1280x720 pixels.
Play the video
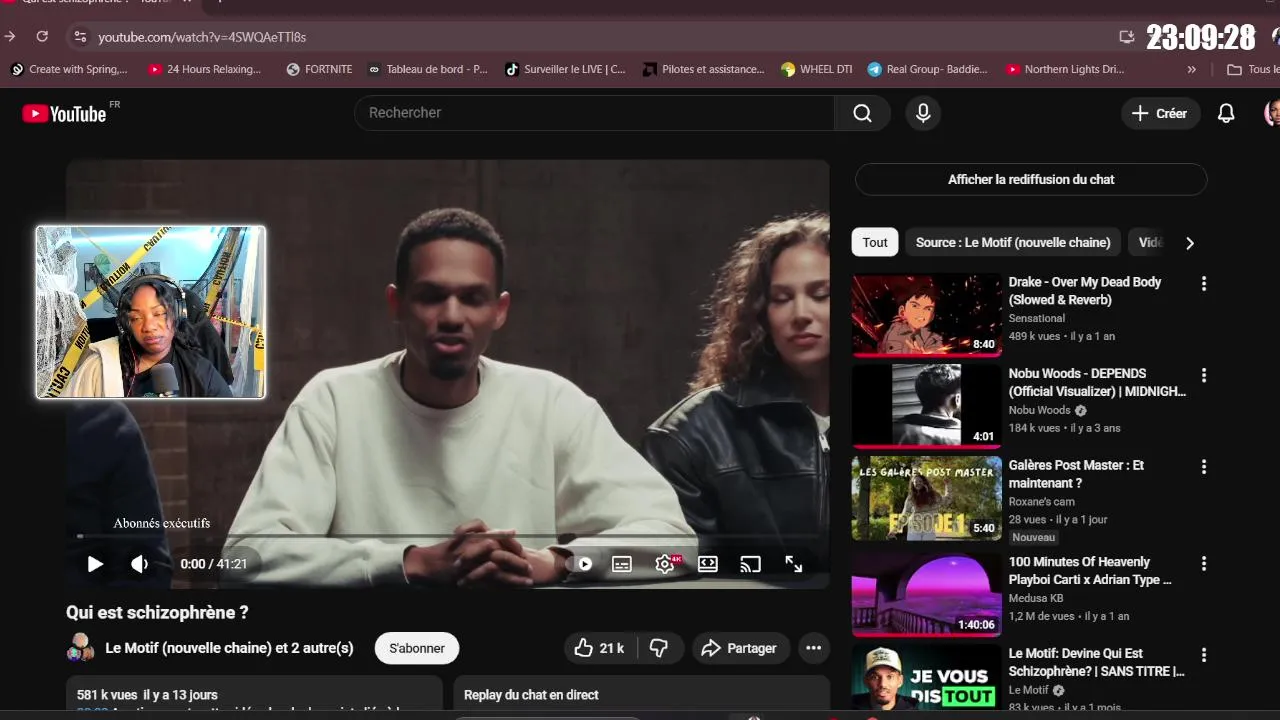[x=95, y=564]
